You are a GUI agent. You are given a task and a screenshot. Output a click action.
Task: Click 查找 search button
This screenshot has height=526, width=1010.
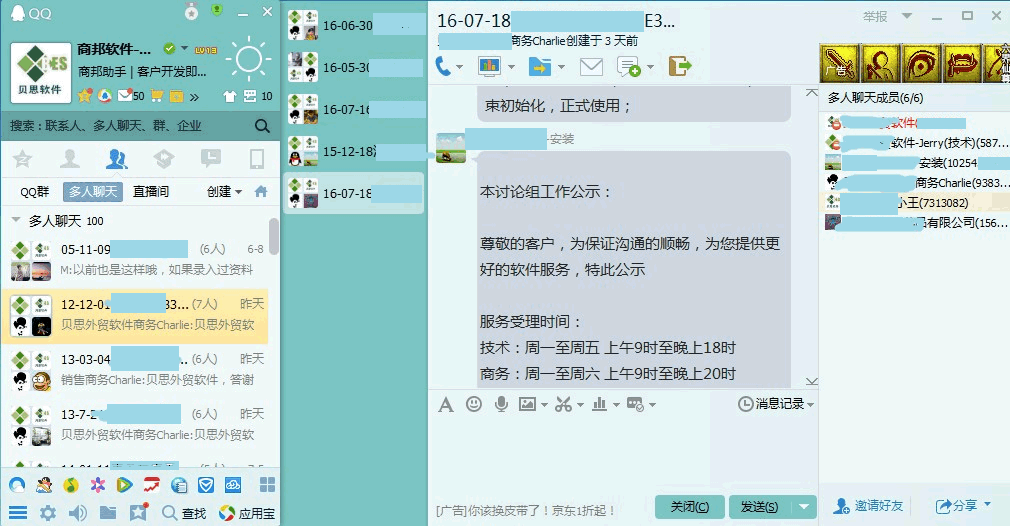point(184,513)
